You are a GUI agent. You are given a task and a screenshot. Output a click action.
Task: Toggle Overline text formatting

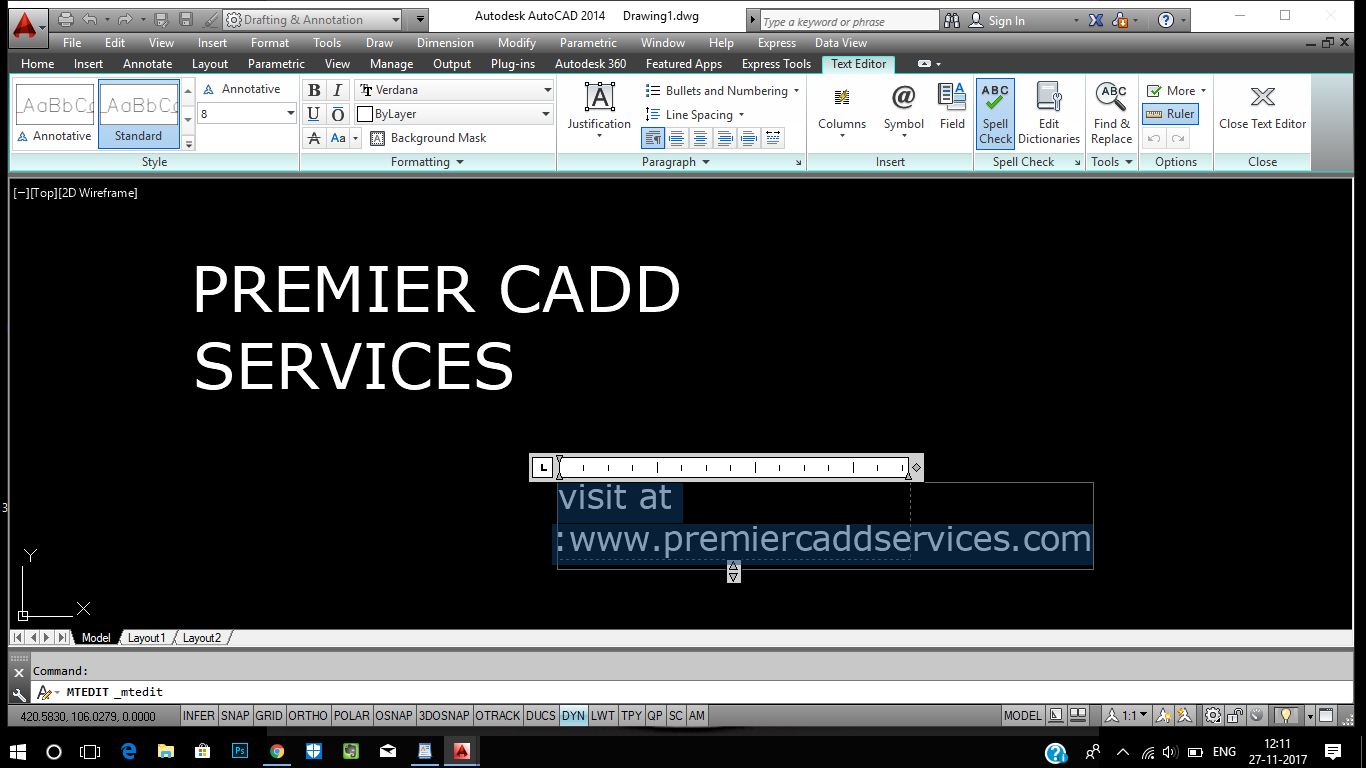338,114
